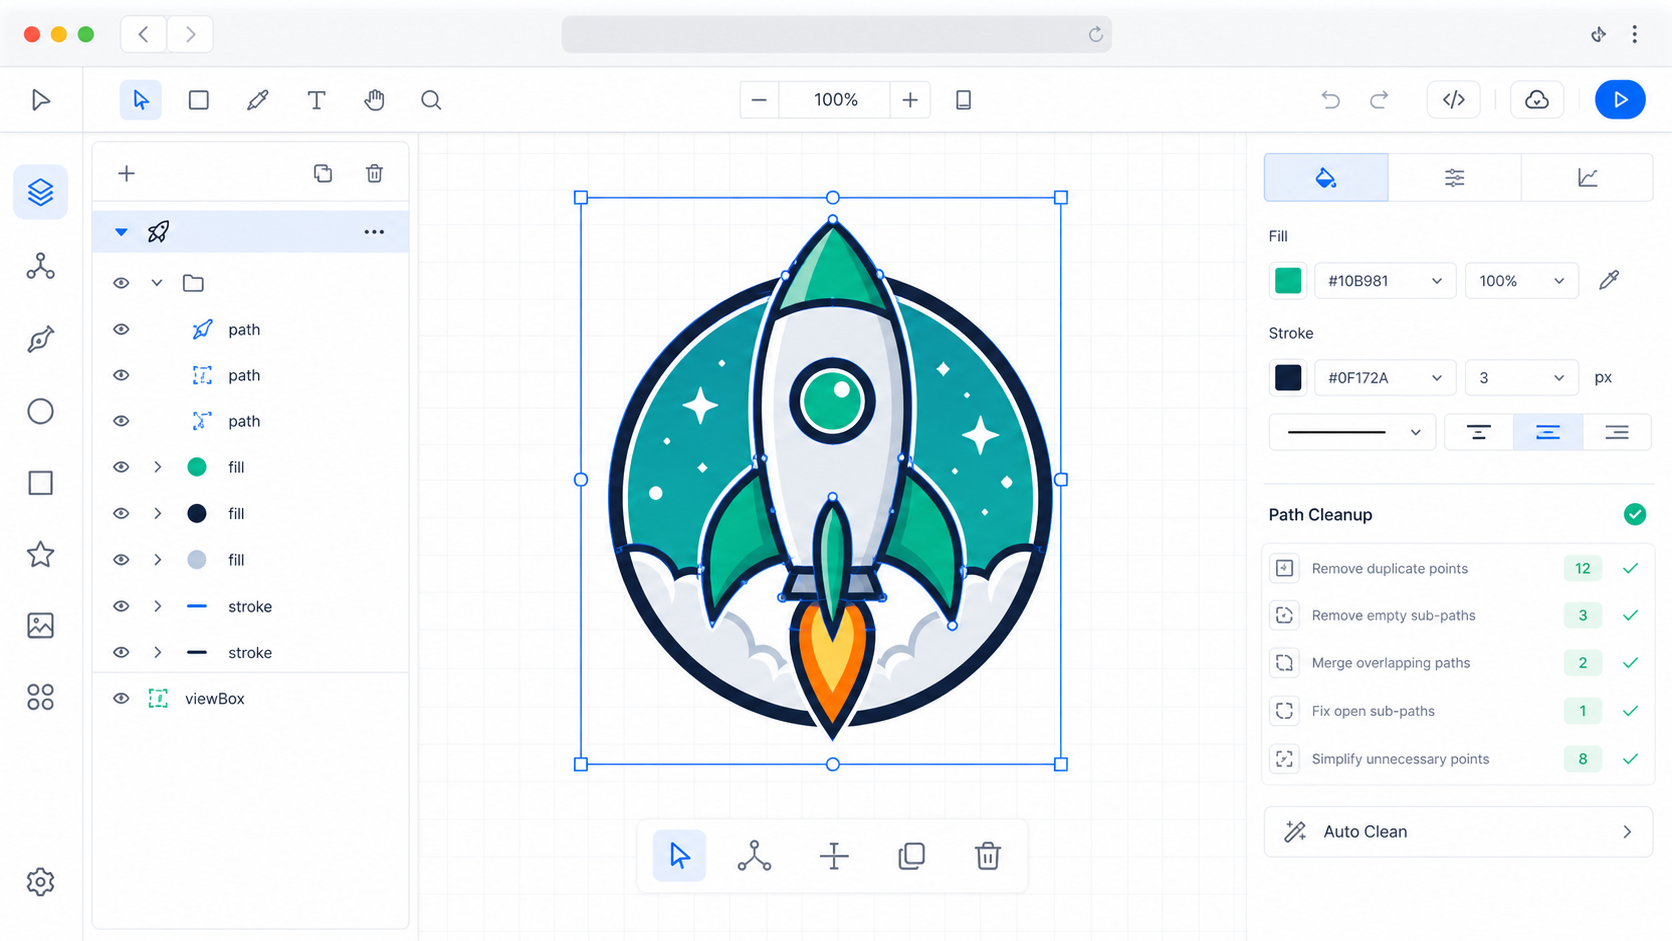Image resolution: width=1672 pixels, height=941 pixels.
Task: Select the node edit tool in bottom bar
Action: point(755,856)
